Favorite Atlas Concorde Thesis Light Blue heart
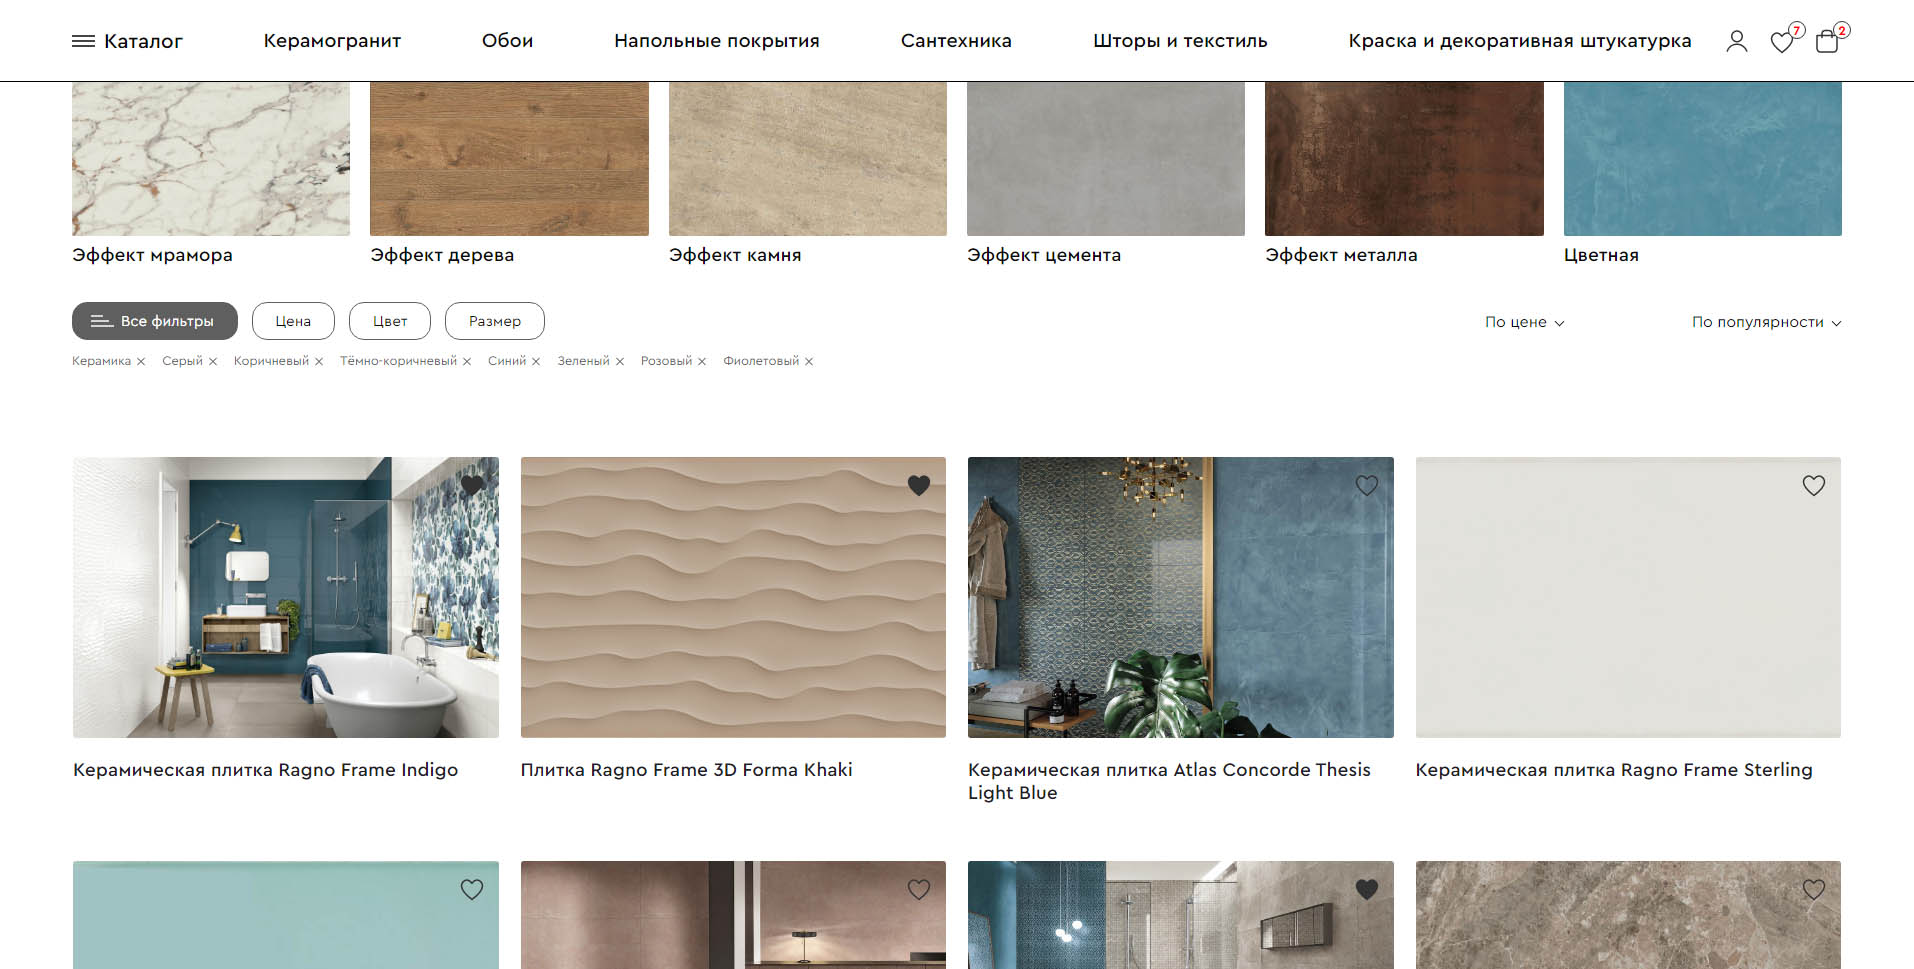 (1367, 485)
